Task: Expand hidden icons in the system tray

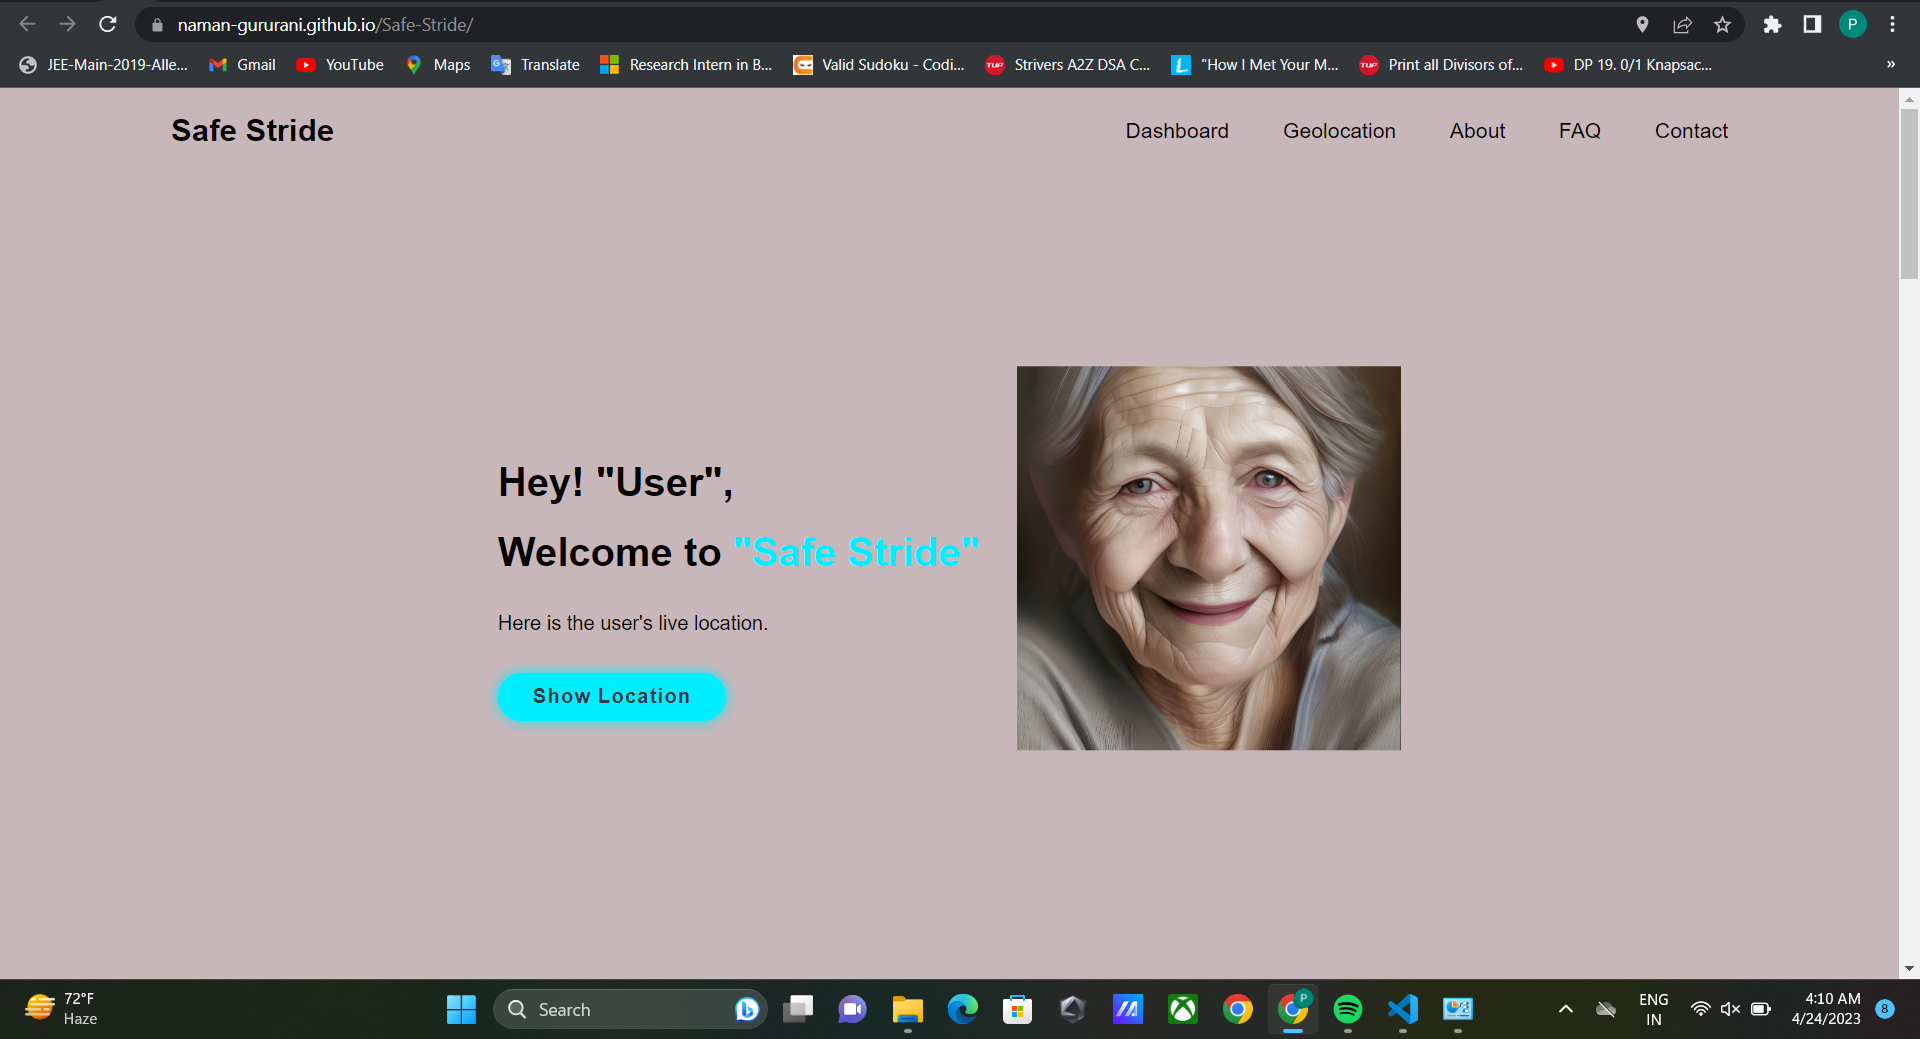Action: pos(1563,1009)
